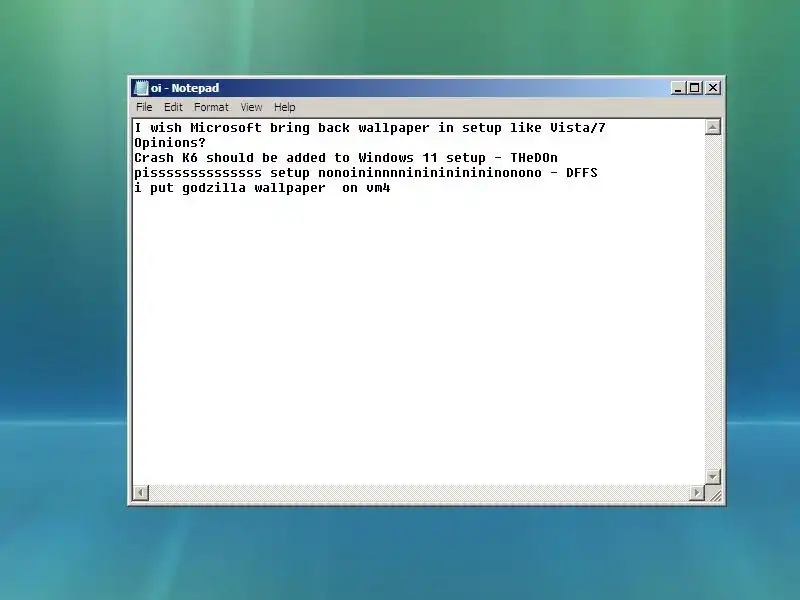This screenshot has height=600, width=800.
Task: Click the word 'godzilla'
Action: coord(214,188)
